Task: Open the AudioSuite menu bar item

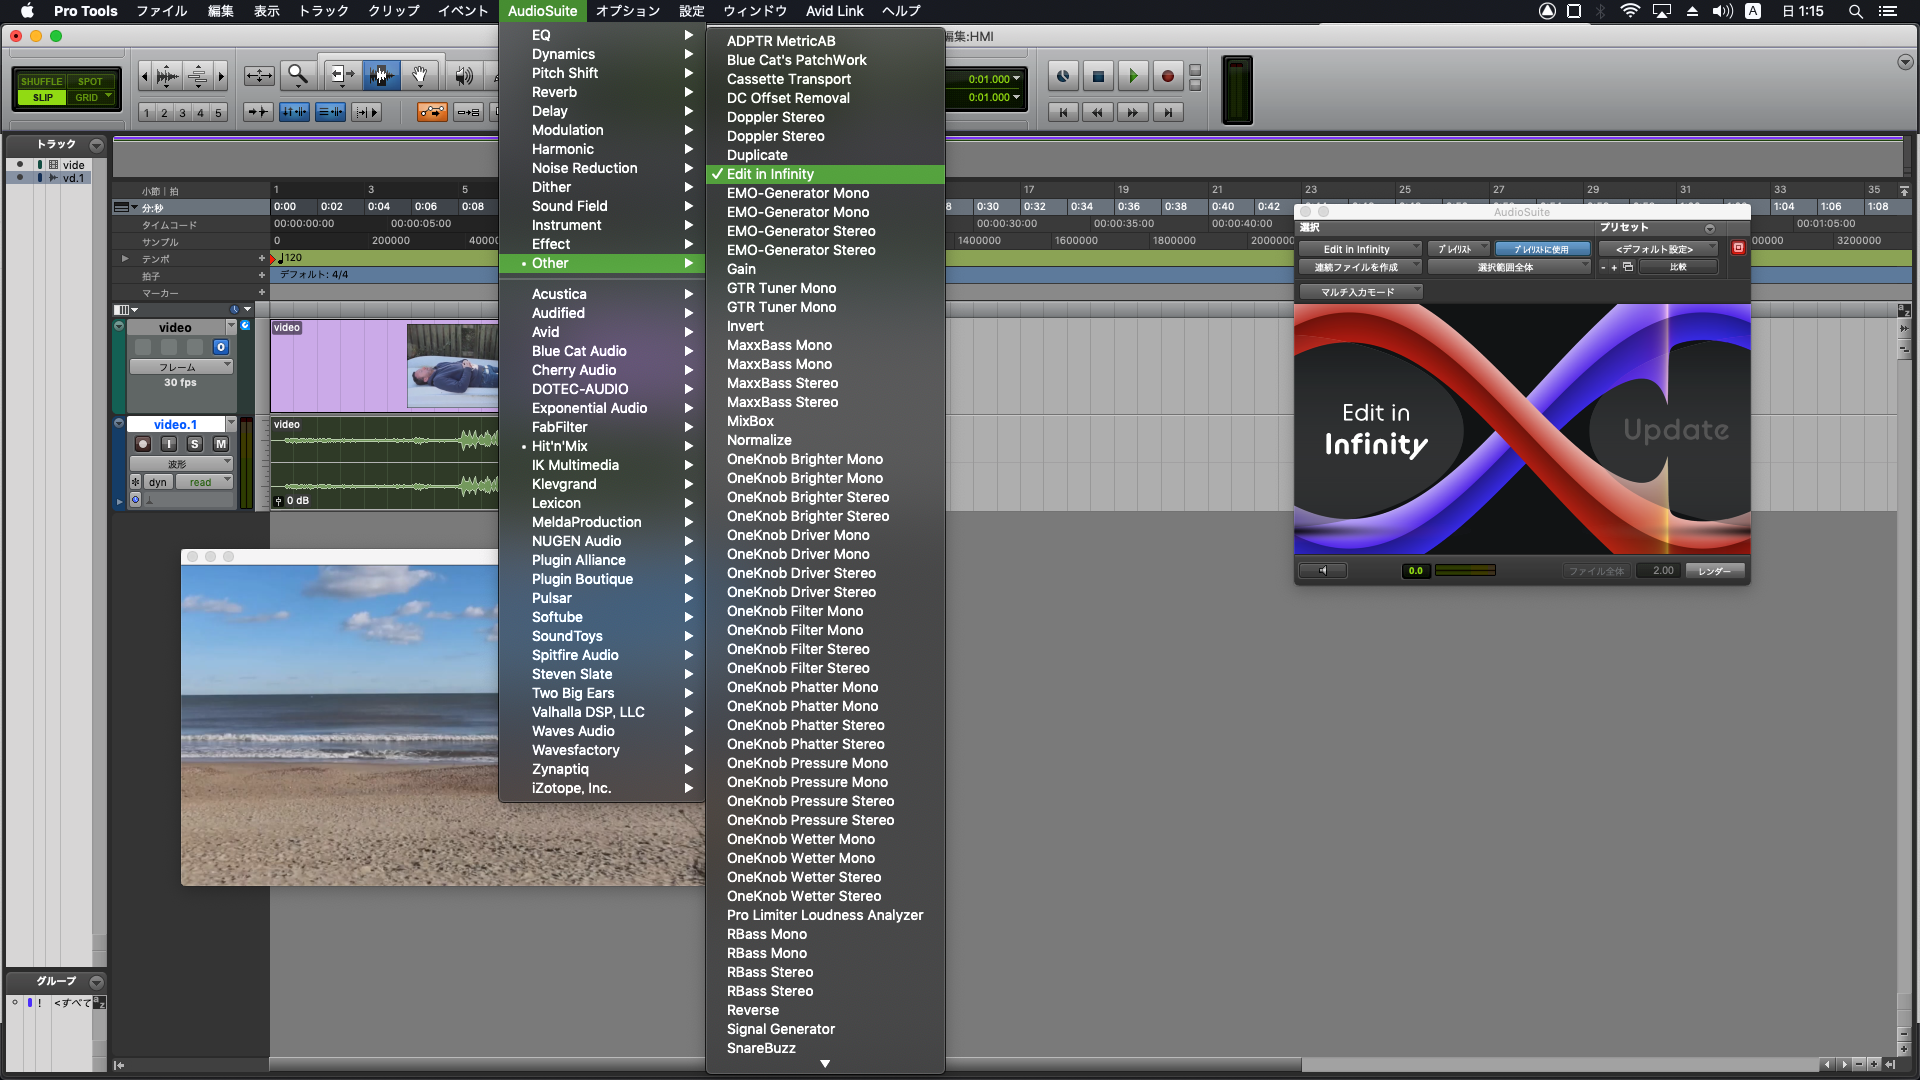Action: pyautogui.click(x=542, y=11)
